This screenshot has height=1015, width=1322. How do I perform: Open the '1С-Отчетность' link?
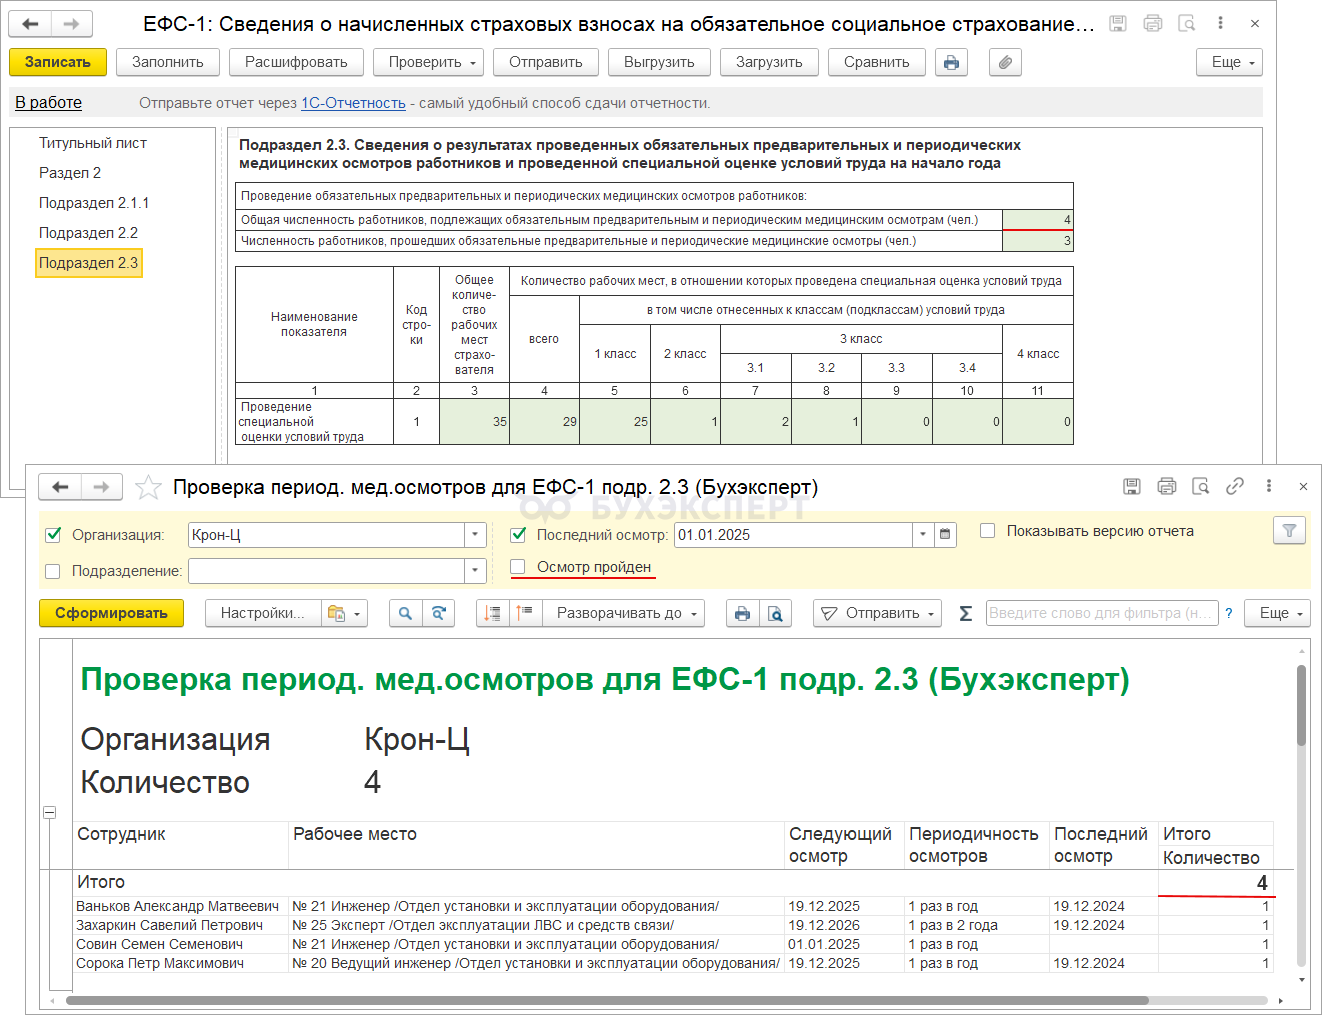pyautogui.click(x=353, y=103)
